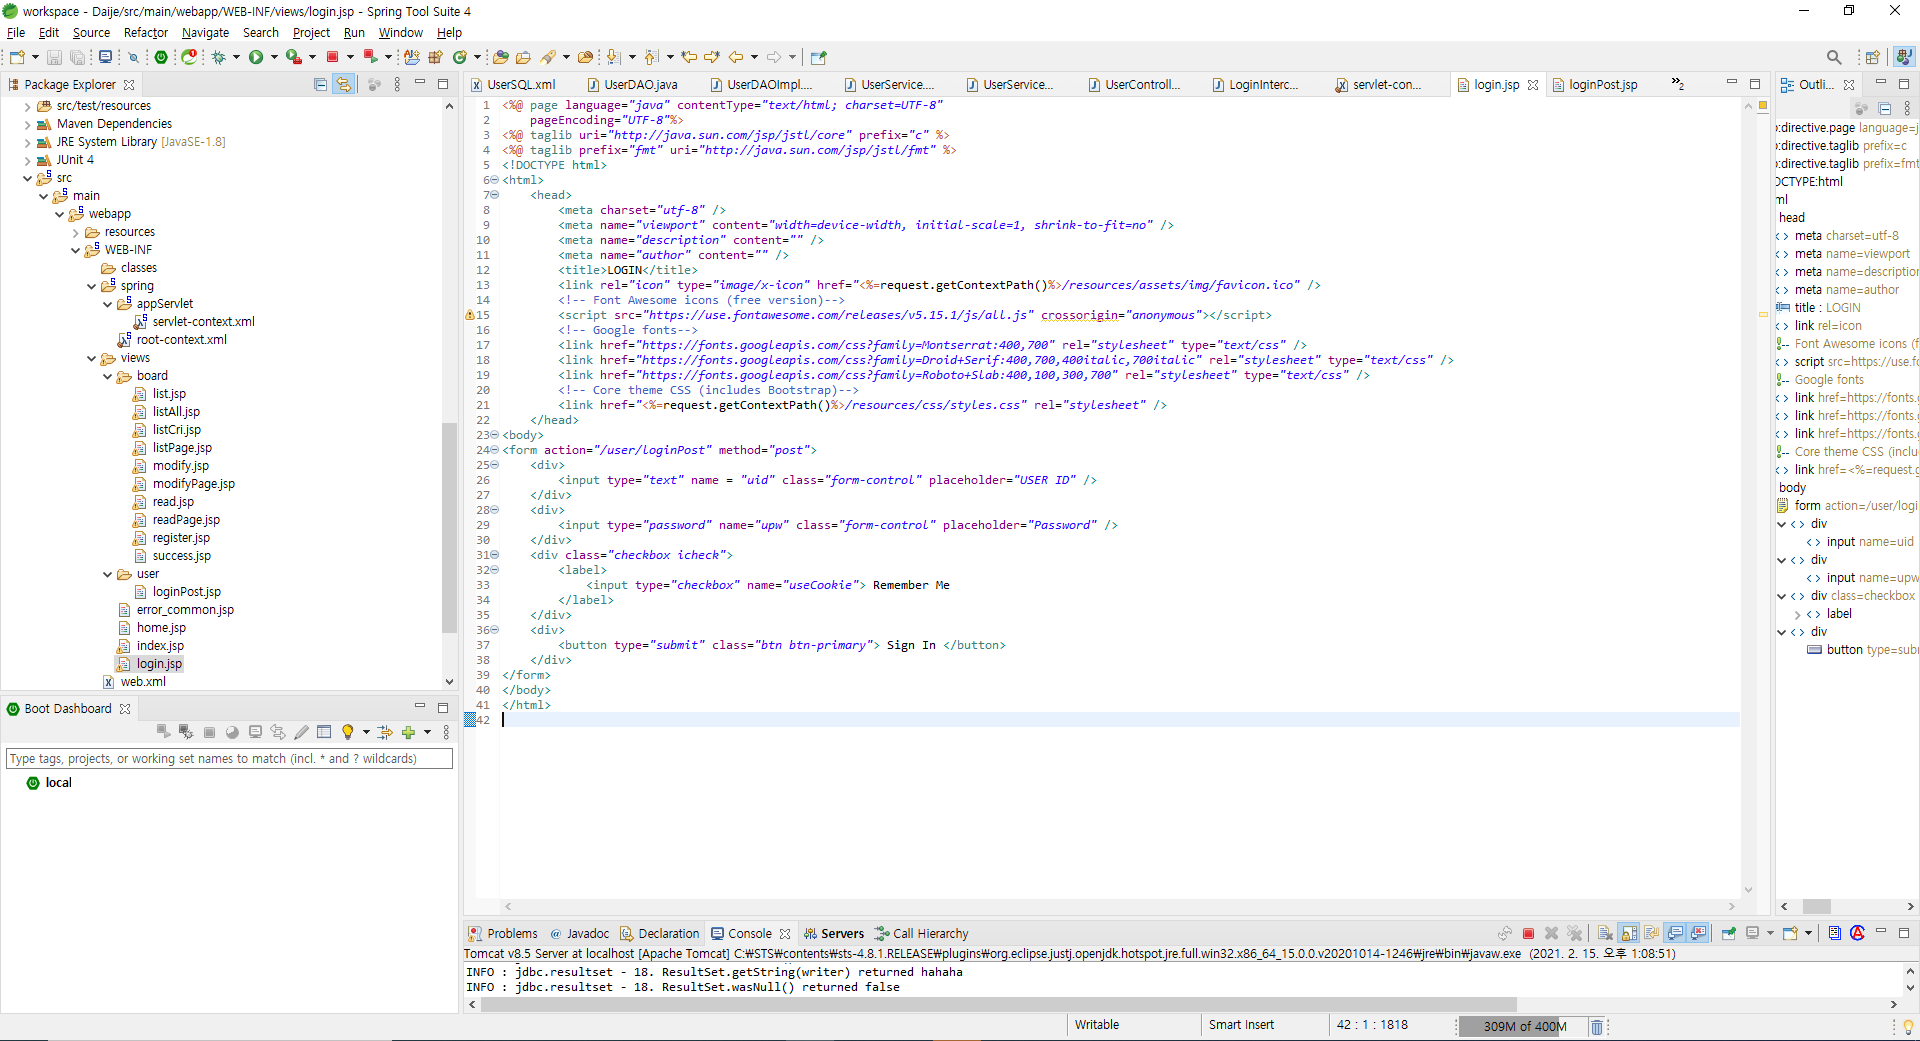Screen dimensions: 1920x1041
Task: Click Boot Dashboard properties table icon
Action: [324, 732]
